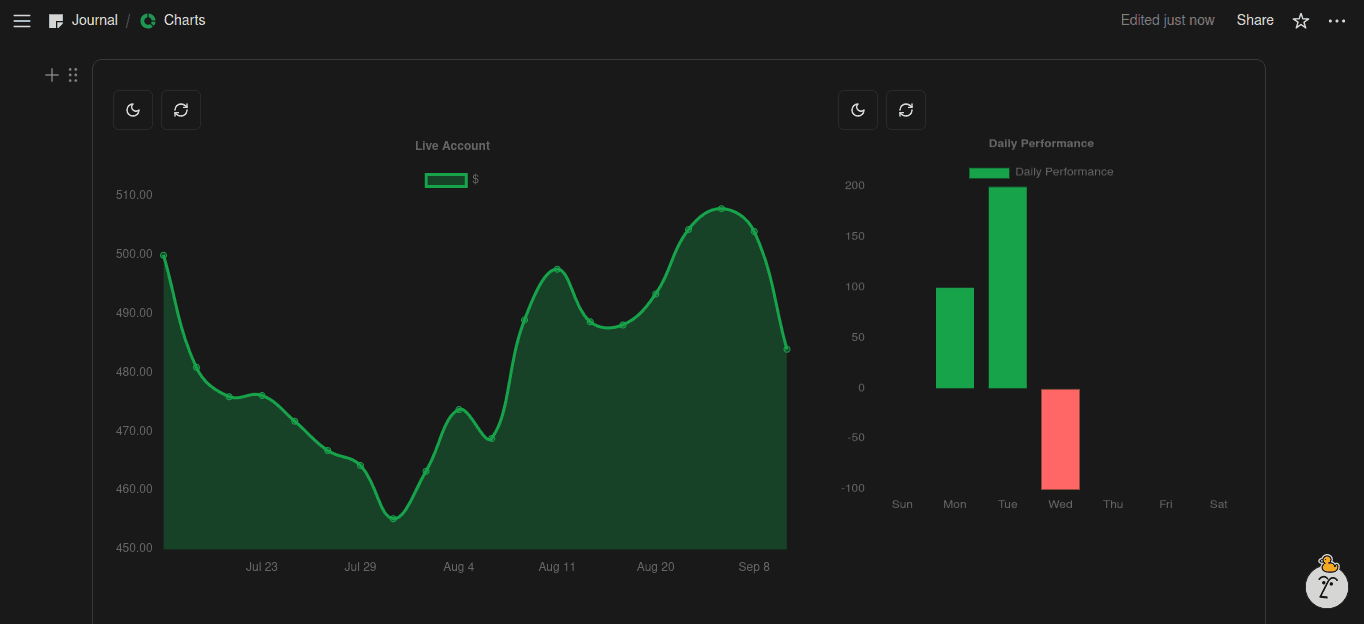Image resolution: width=1364 pixels, height=624 pixels.
Task: Click the green swatch in the $ legend
Action: point(445,179)
